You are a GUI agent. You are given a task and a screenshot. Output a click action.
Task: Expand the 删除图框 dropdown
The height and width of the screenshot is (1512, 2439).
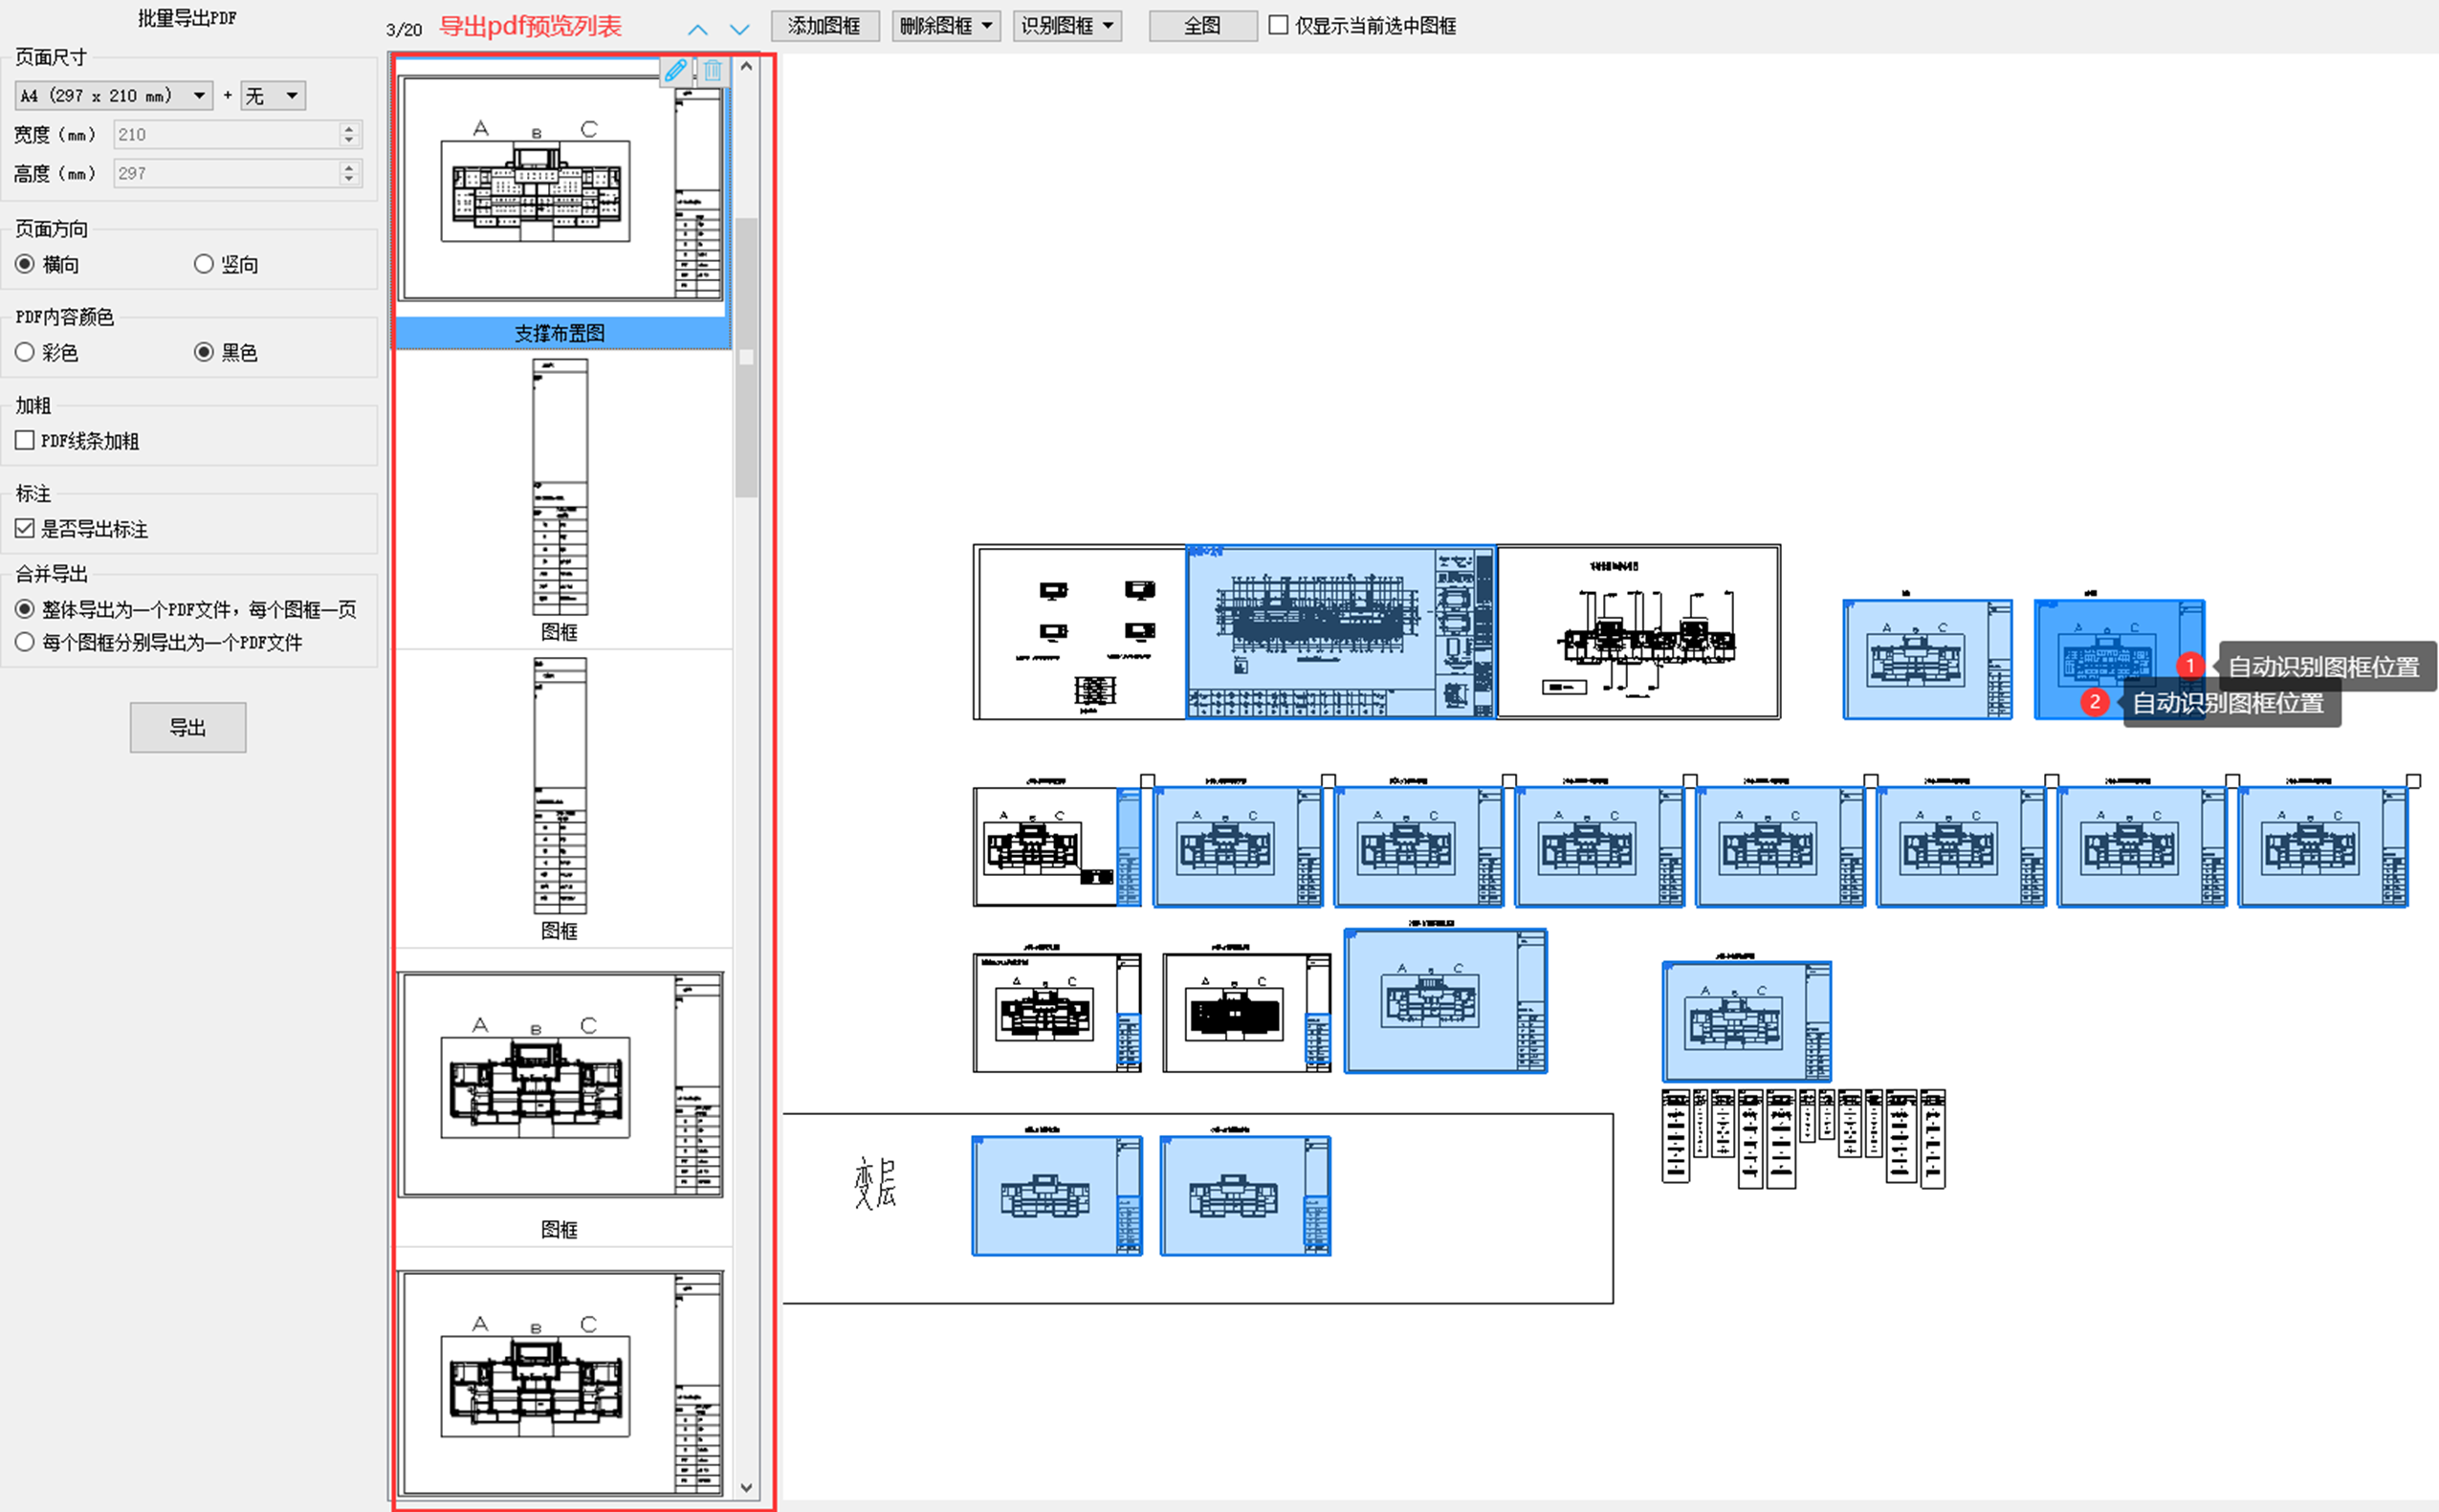[945, 26]
